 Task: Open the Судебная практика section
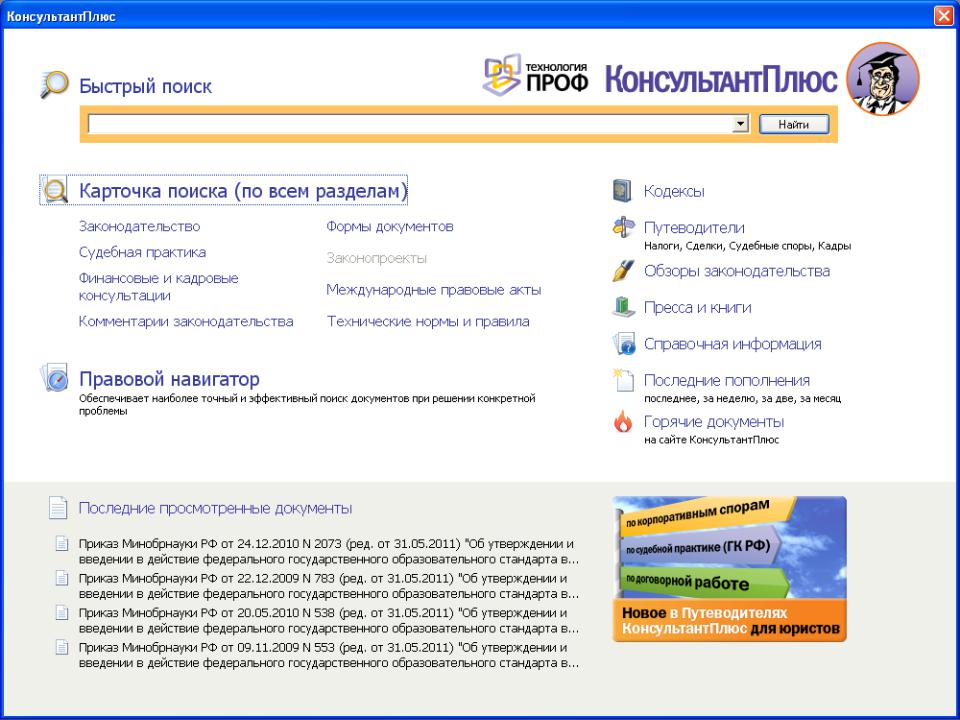point(142,252)
